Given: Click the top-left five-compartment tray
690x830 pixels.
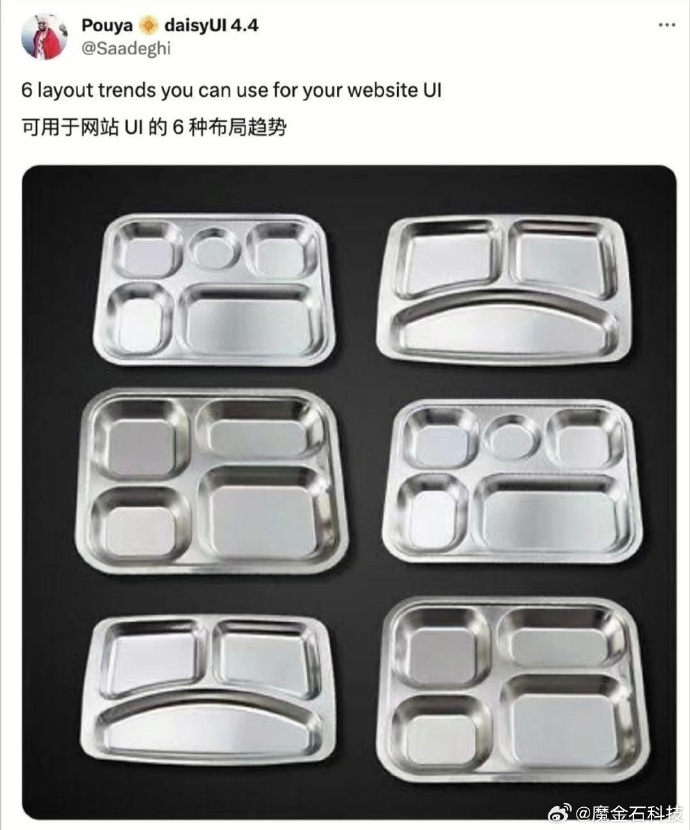Looking at the screenshot, I should click(x=214, y=289).
